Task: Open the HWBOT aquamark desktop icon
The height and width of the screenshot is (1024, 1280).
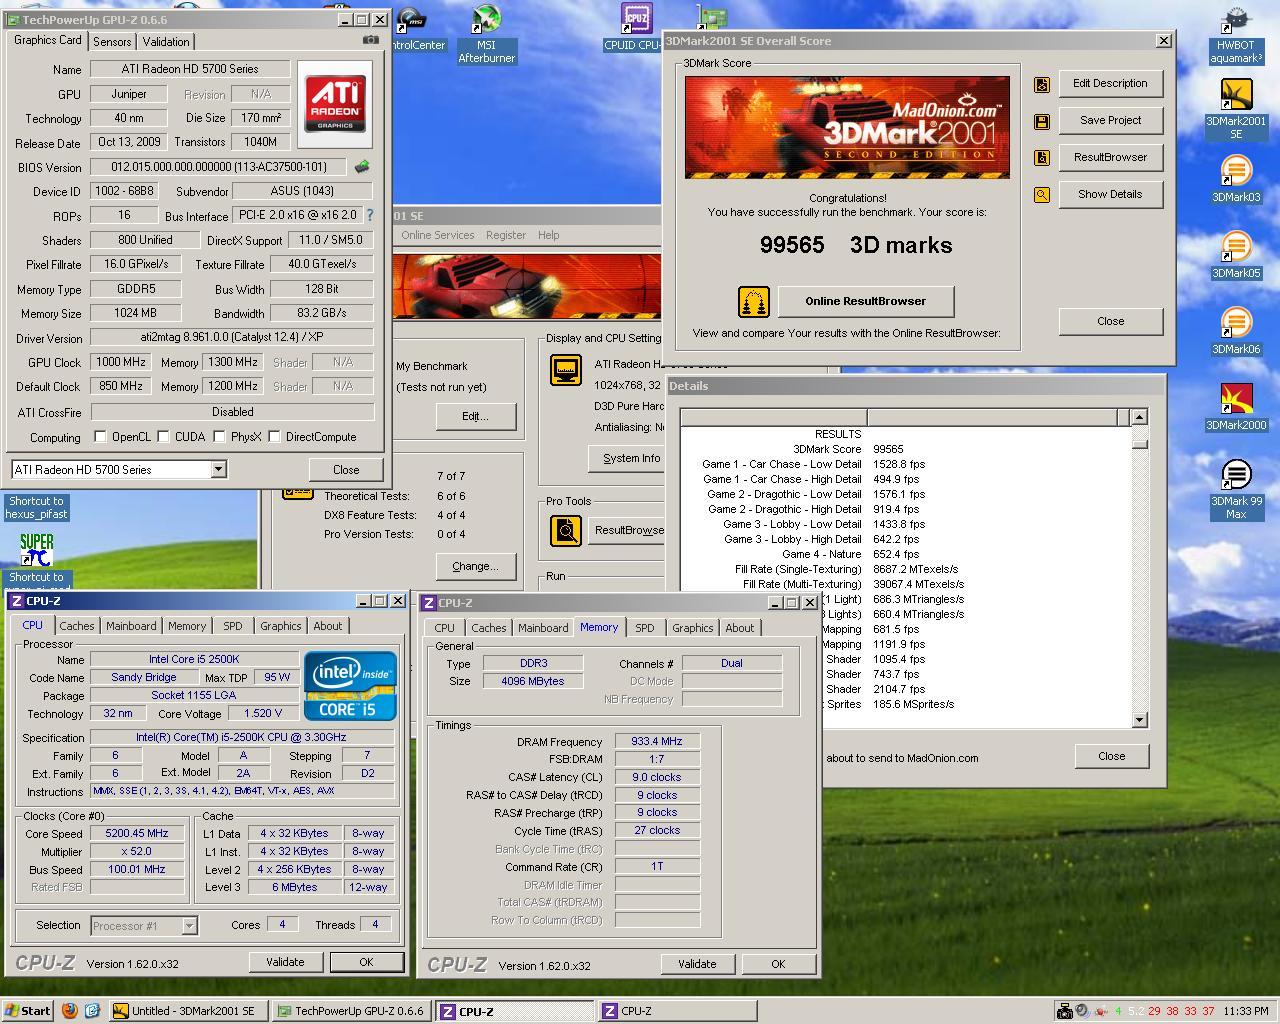Action: (1236, 35)
